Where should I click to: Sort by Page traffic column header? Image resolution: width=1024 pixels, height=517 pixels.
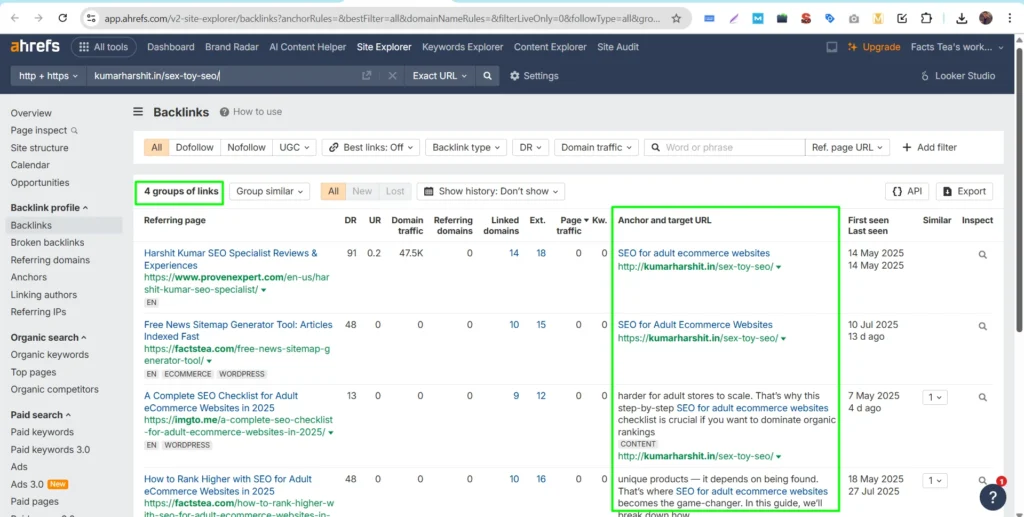pyautogui.click(x=572, y=225)
